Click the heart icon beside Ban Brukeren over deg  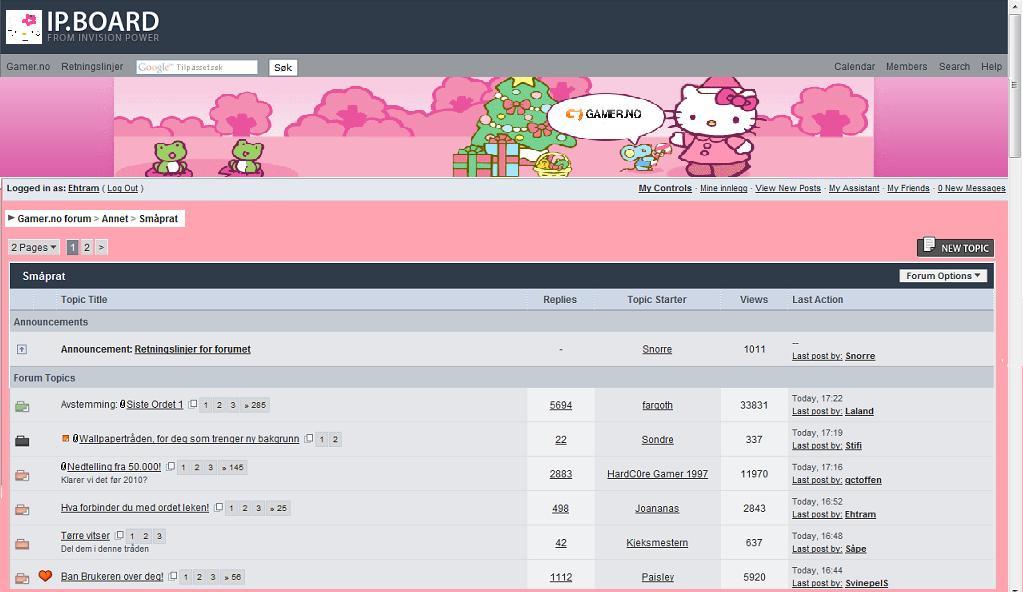click(45, 576)
